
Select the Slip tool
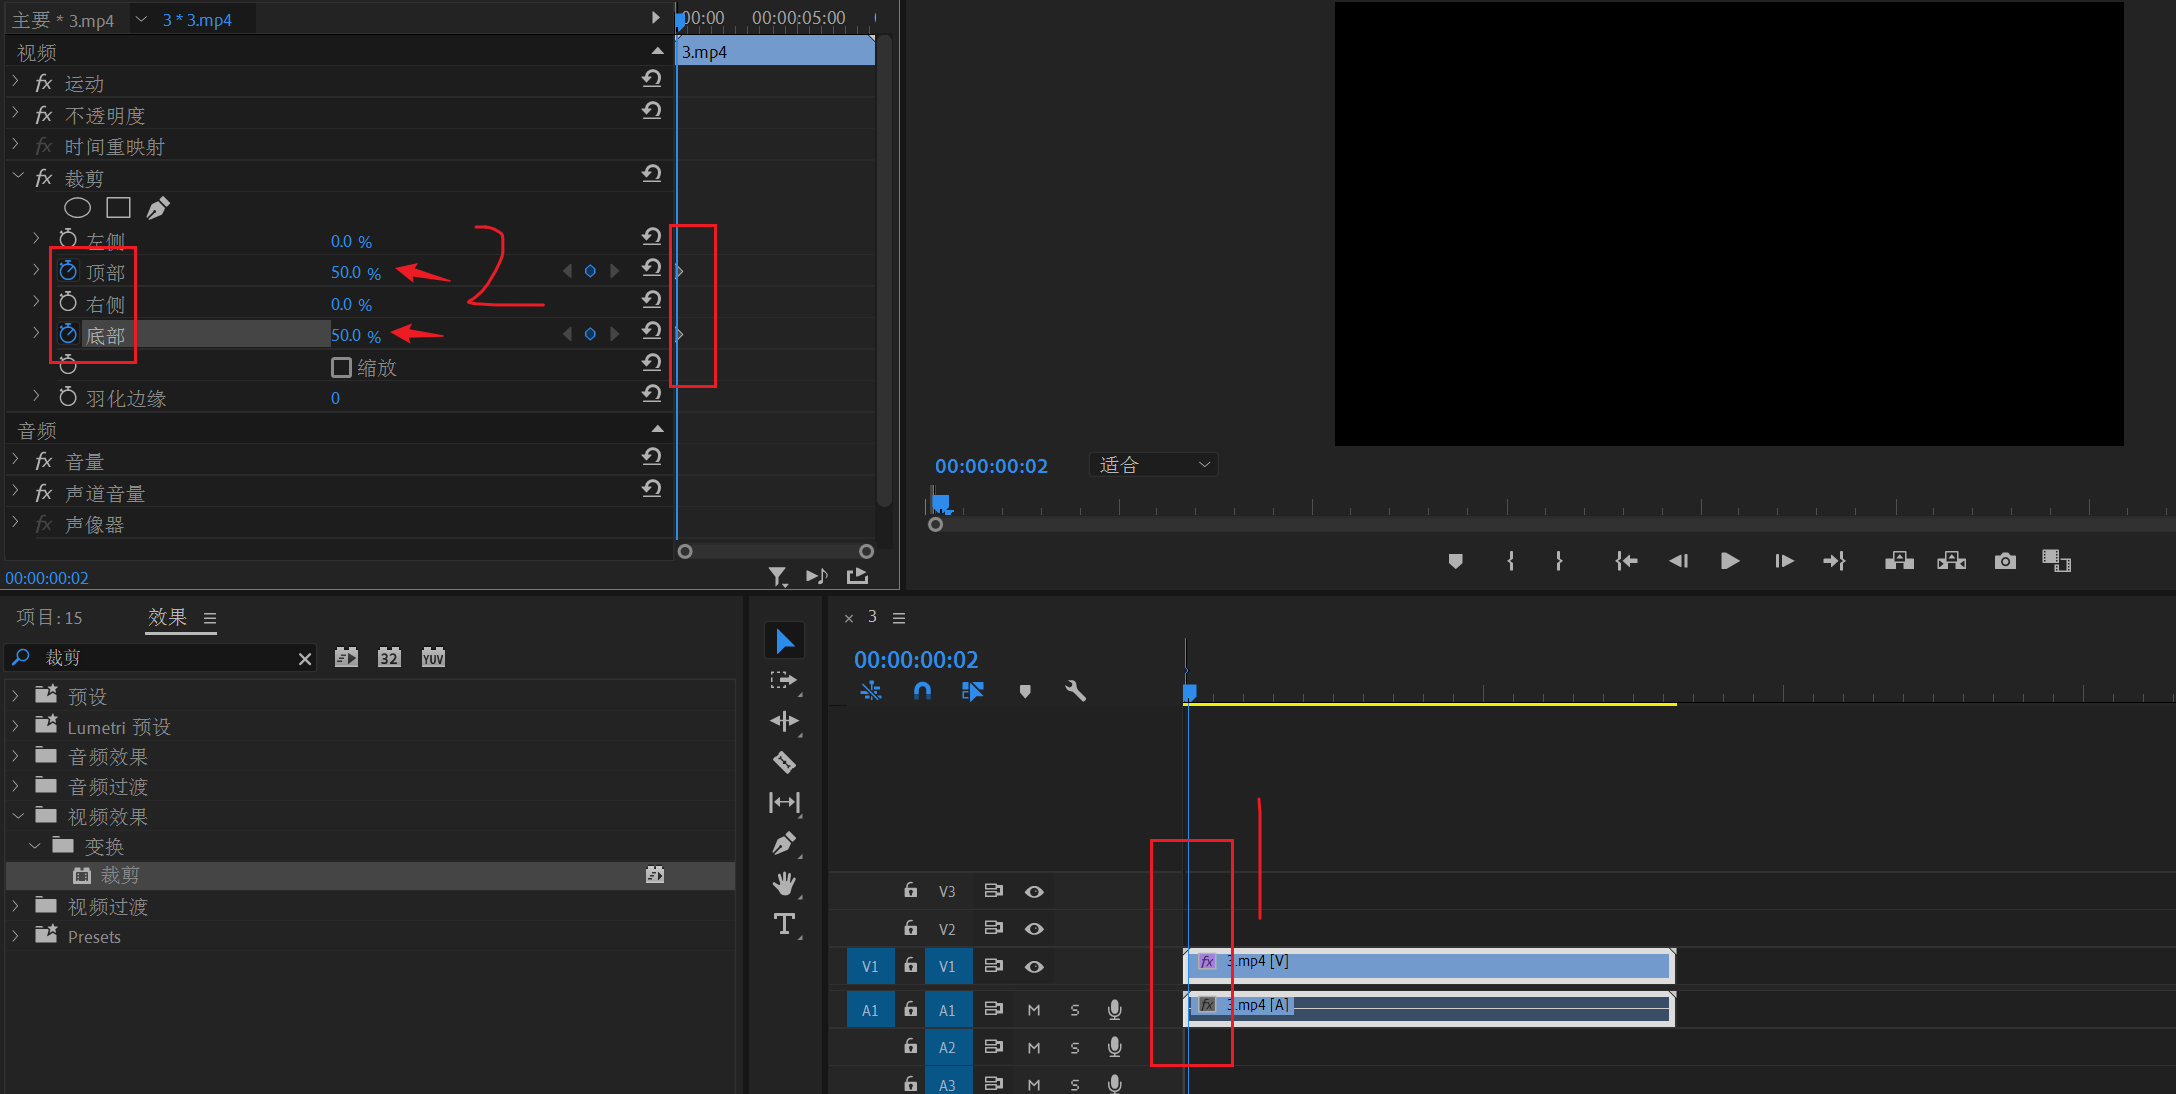[x=784, y=802]
